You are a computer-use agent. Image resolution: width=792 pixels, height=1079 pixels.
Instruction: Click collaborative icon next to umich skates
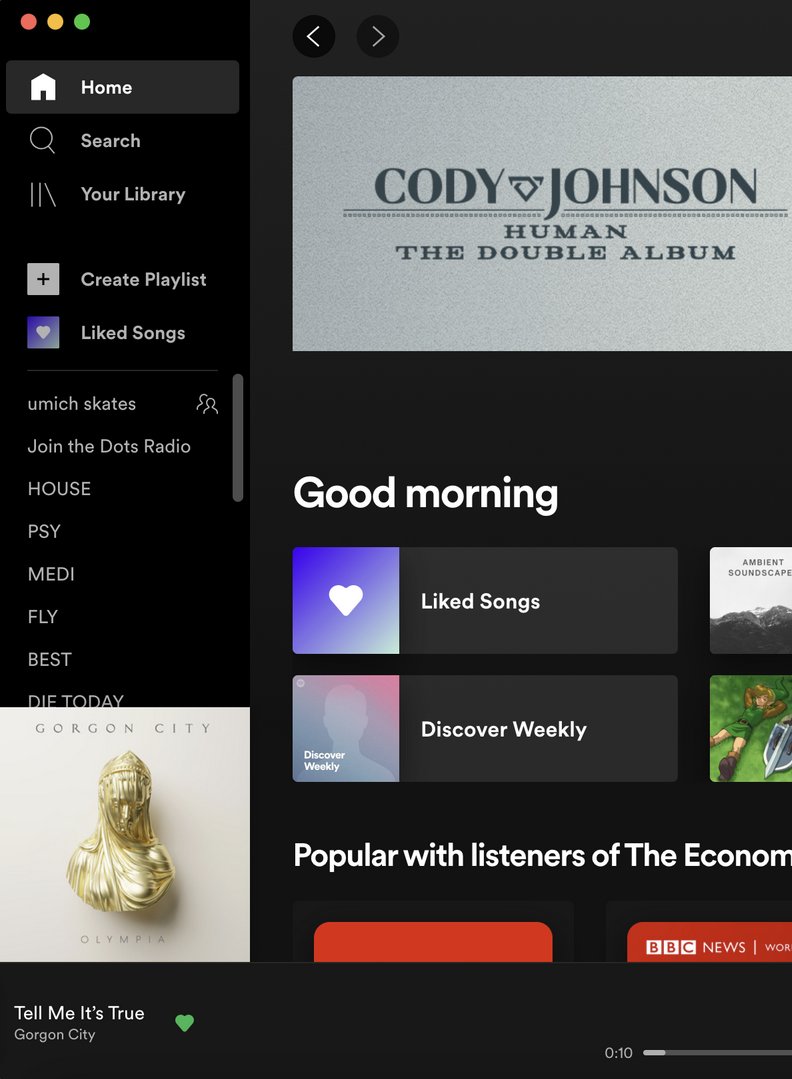tap(206, 404)
